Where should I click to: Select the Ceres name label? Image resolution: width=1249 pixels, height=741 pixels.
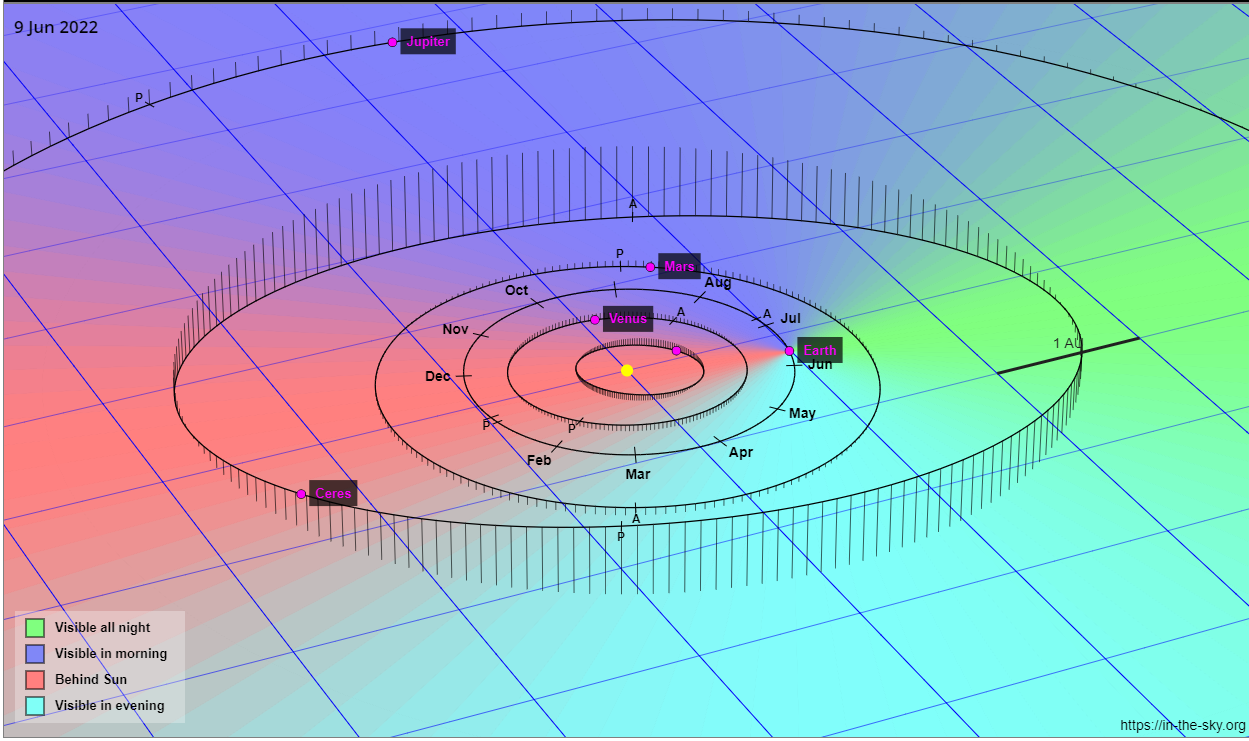click(333, 493)
